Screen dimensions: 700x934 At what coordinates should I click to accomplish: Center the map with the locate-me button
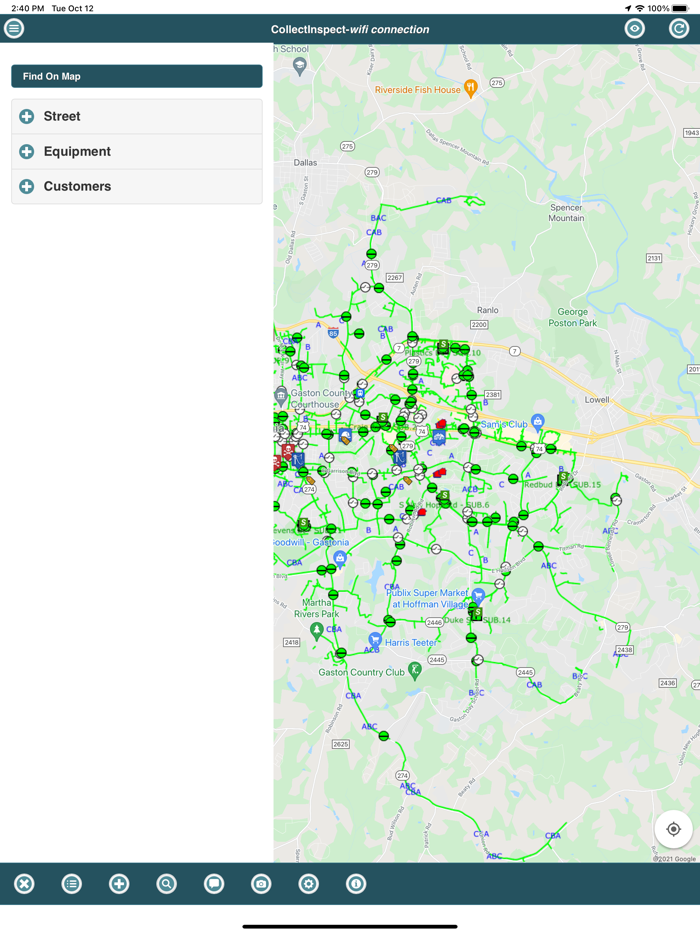point(673,829)
